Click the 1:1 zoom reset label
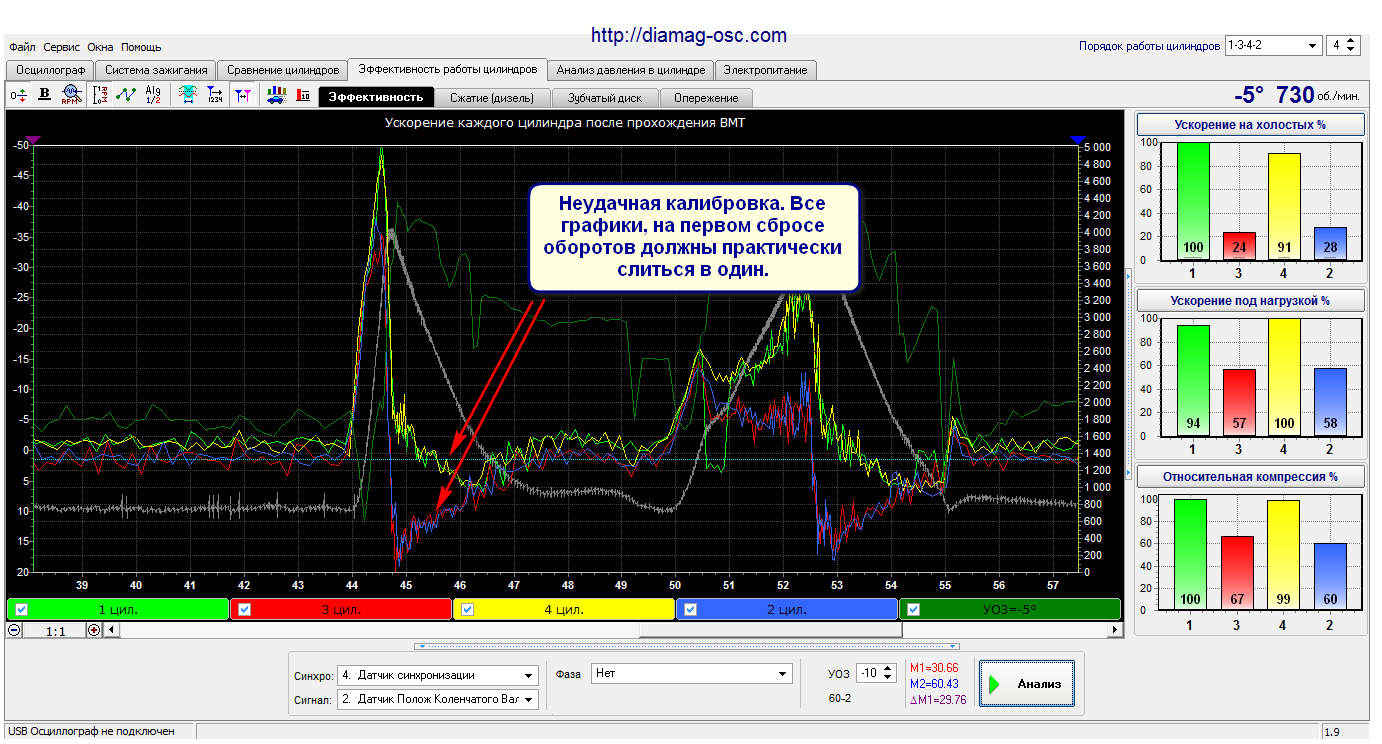The image size is (1382, 744). 55,631
